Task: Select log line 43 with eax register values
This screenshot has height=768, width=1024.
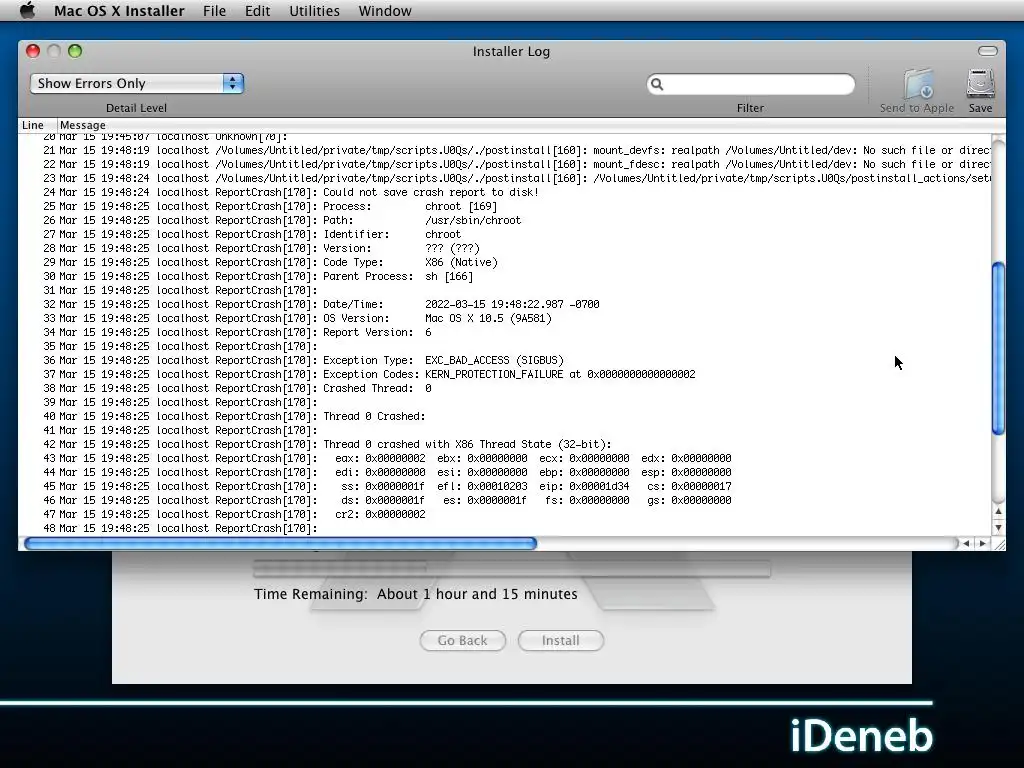Action: 505,458
